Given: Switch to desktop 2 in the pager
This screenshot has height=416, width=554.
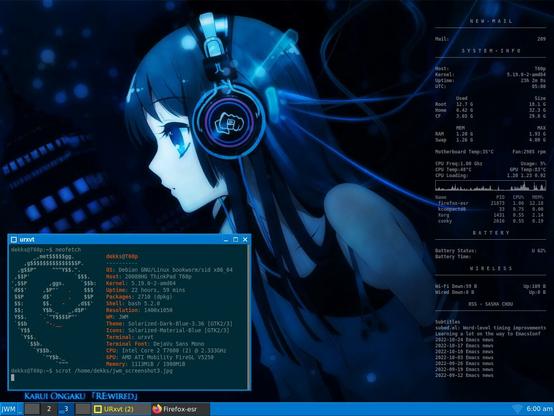Looking at the screenshot, I should [x=48, y=409].
